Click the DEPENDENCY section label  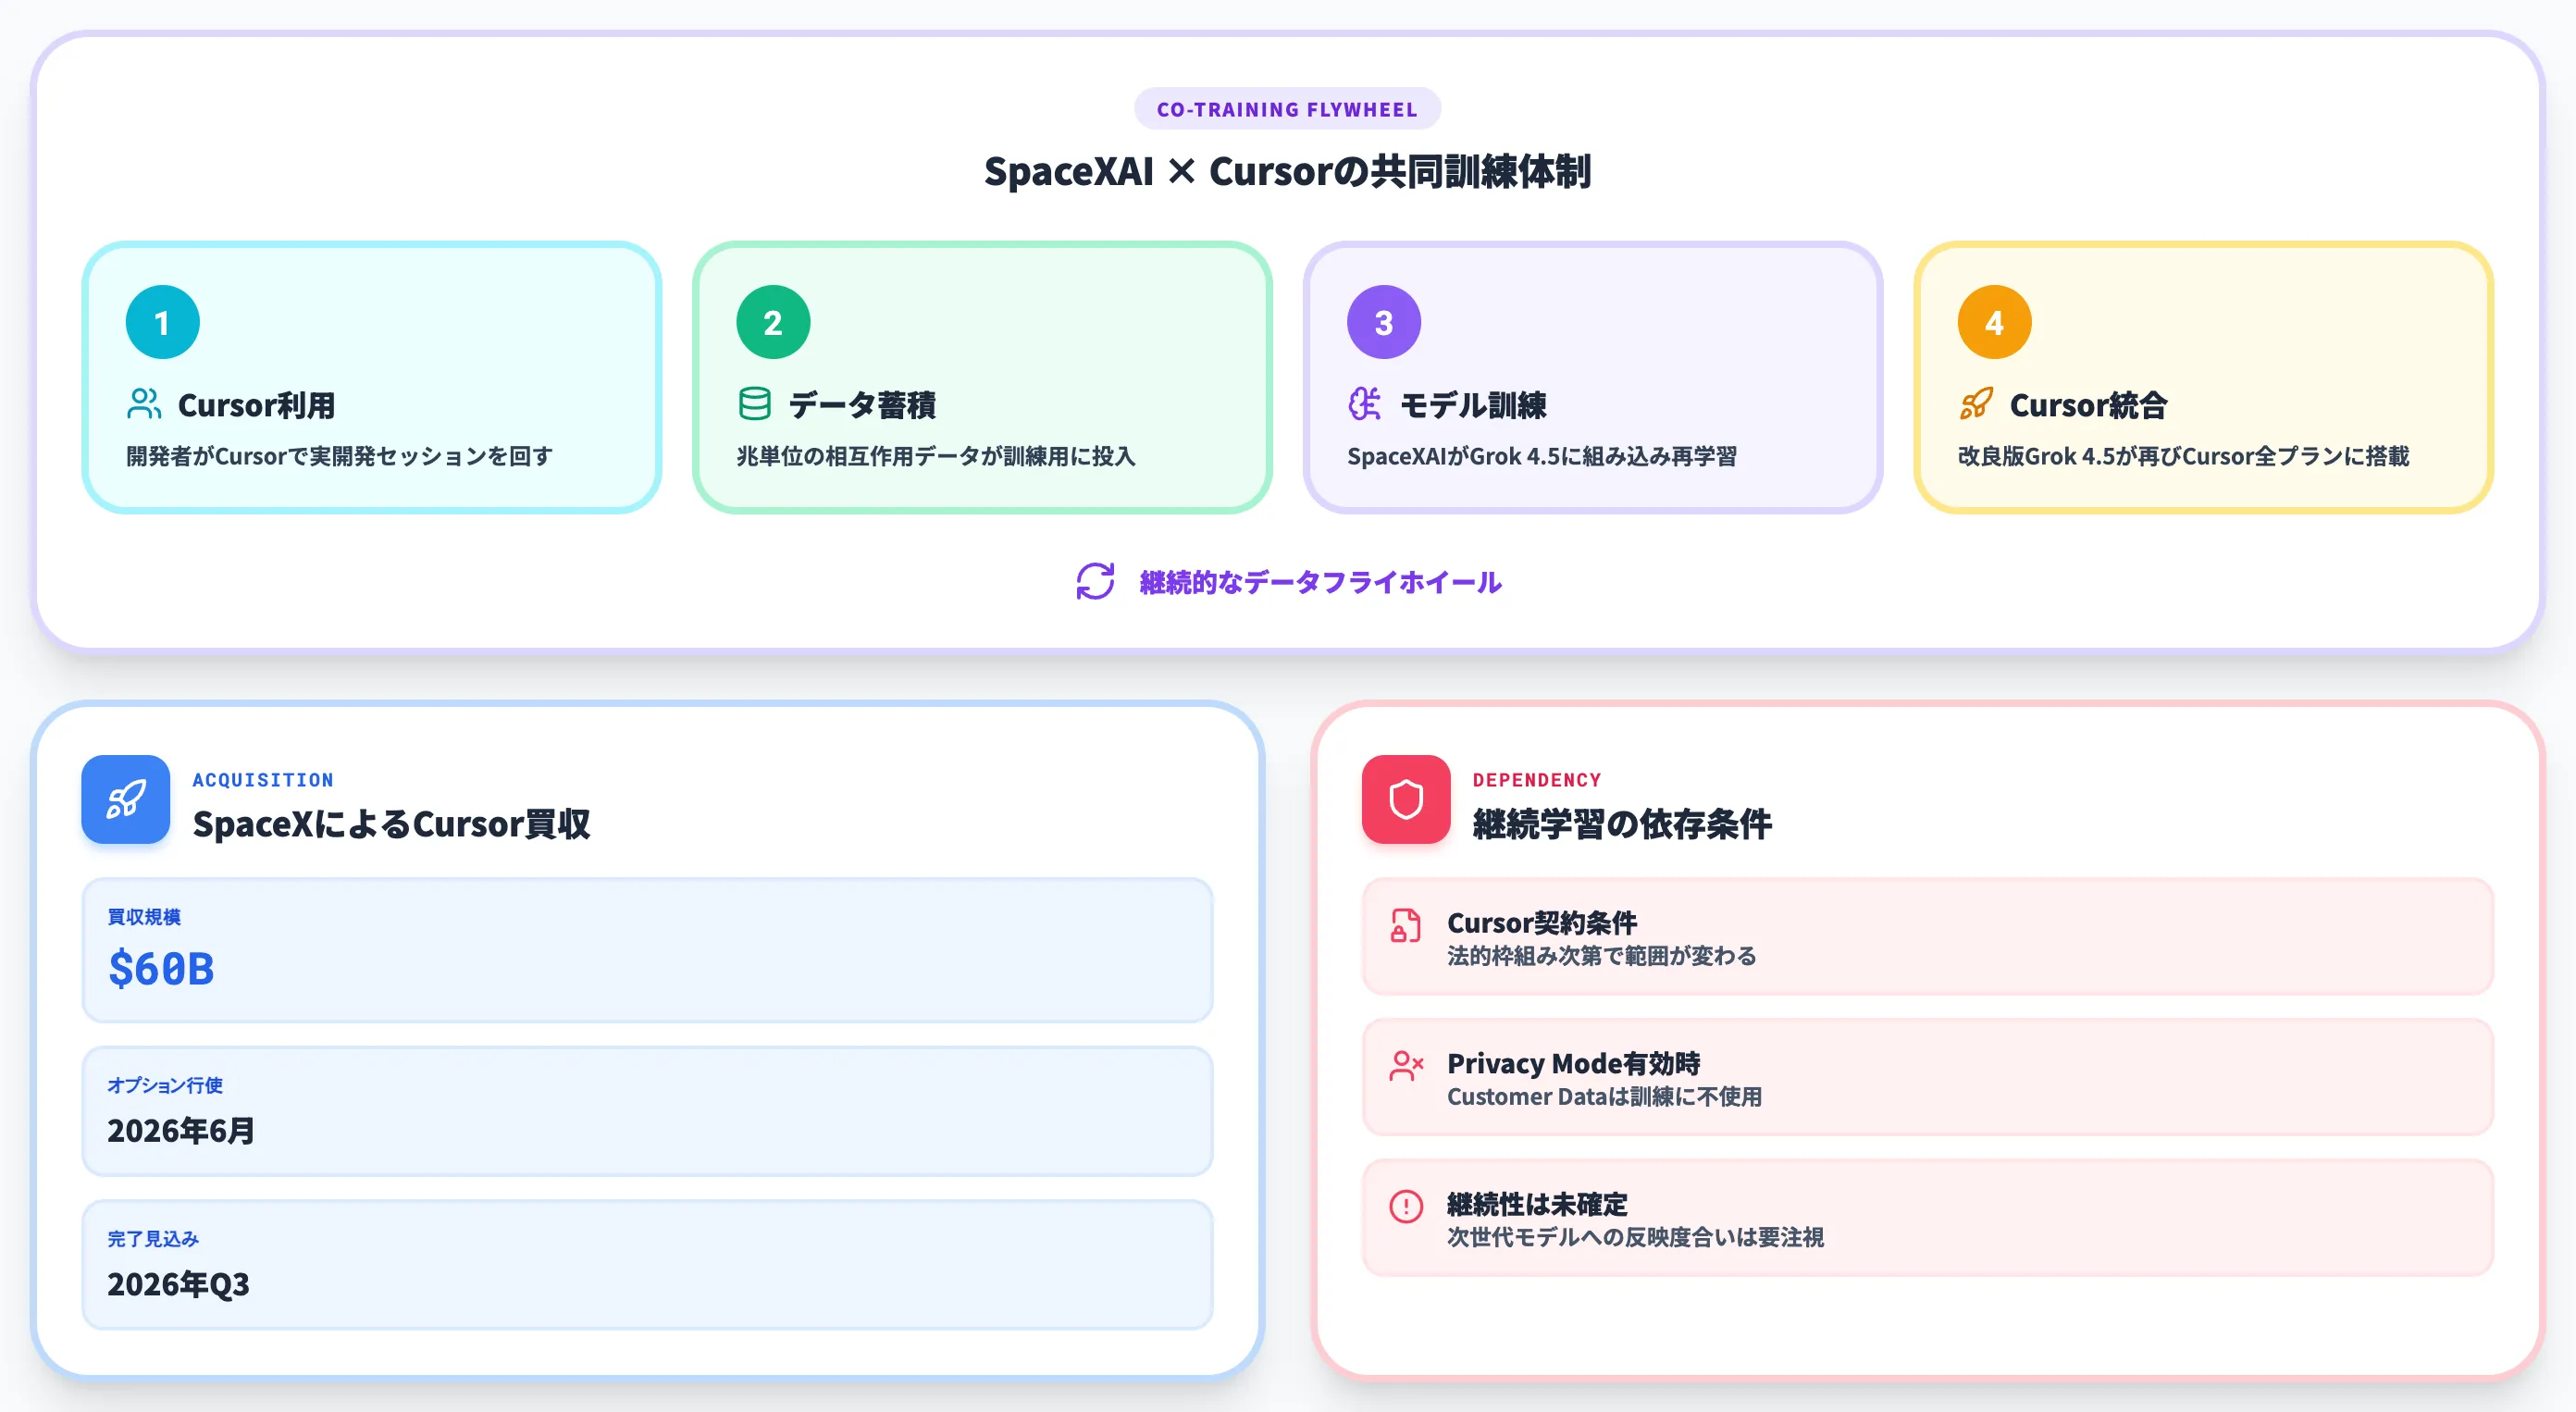pos(1537,780)
